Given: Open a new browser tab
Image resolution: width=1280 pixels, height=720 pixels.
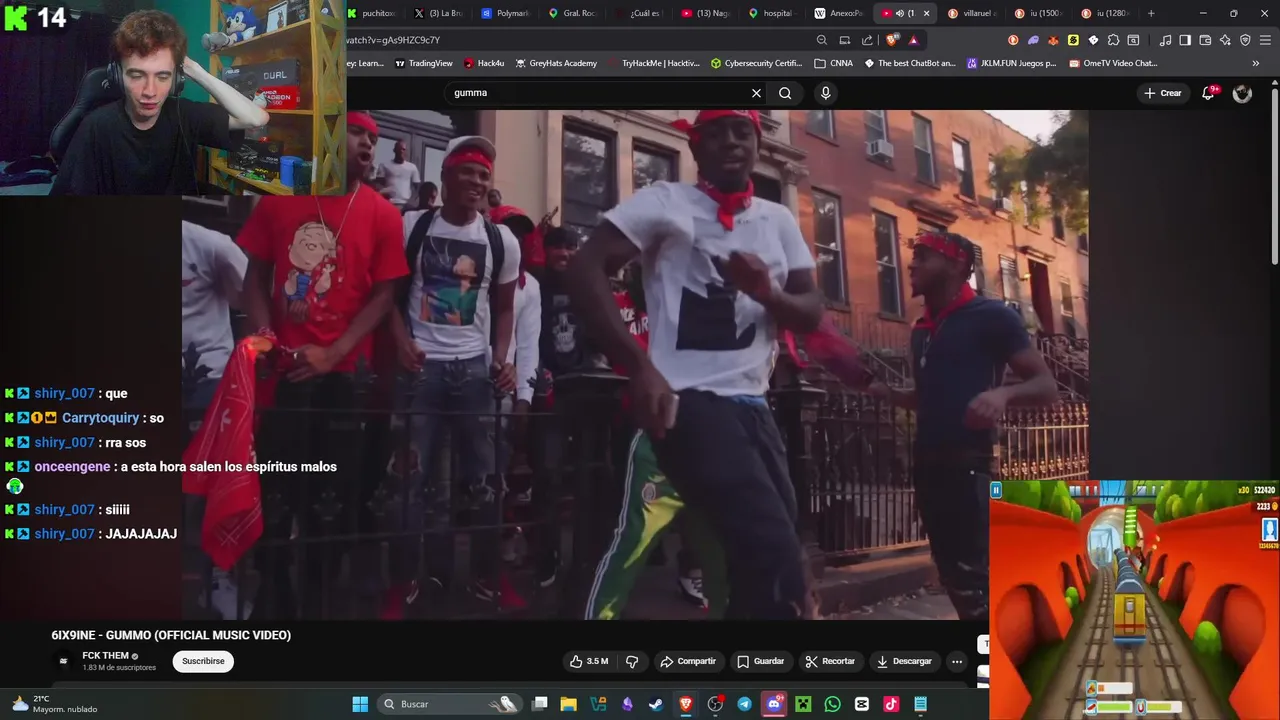Looking at the screenshot, I should click(1151, 13).
